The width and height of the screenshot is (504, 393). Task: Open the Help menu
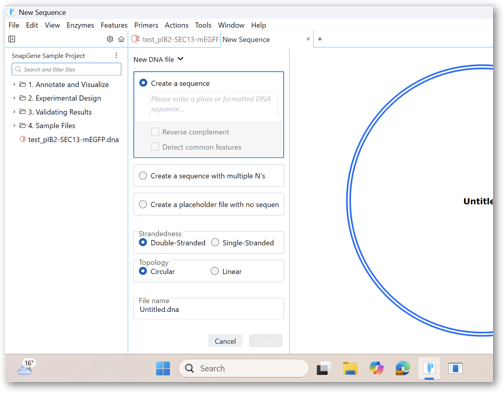259,25
